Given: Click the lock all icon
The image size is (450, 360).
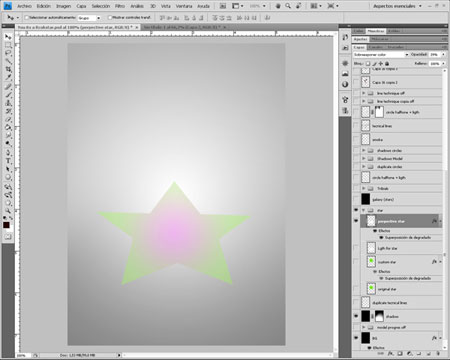Looking at the screenshot, I should coord(387,63).
